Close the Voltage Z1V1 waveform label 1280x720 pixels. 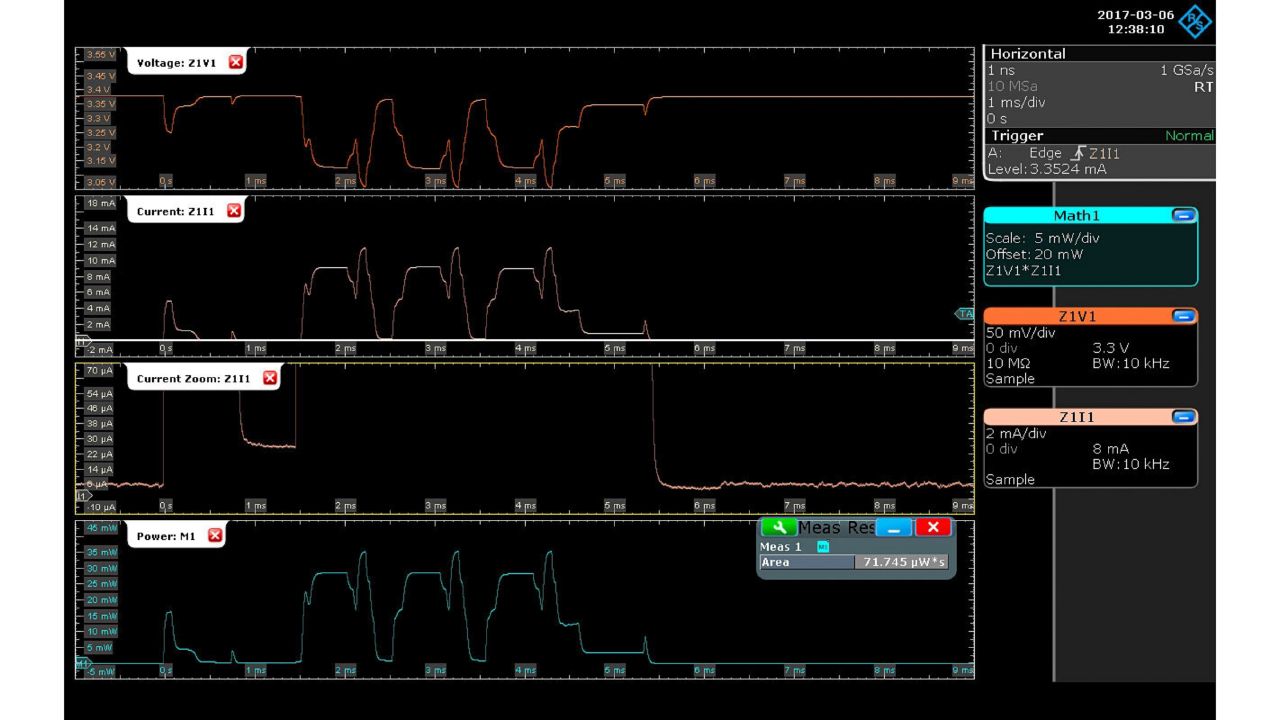point(236,62)
